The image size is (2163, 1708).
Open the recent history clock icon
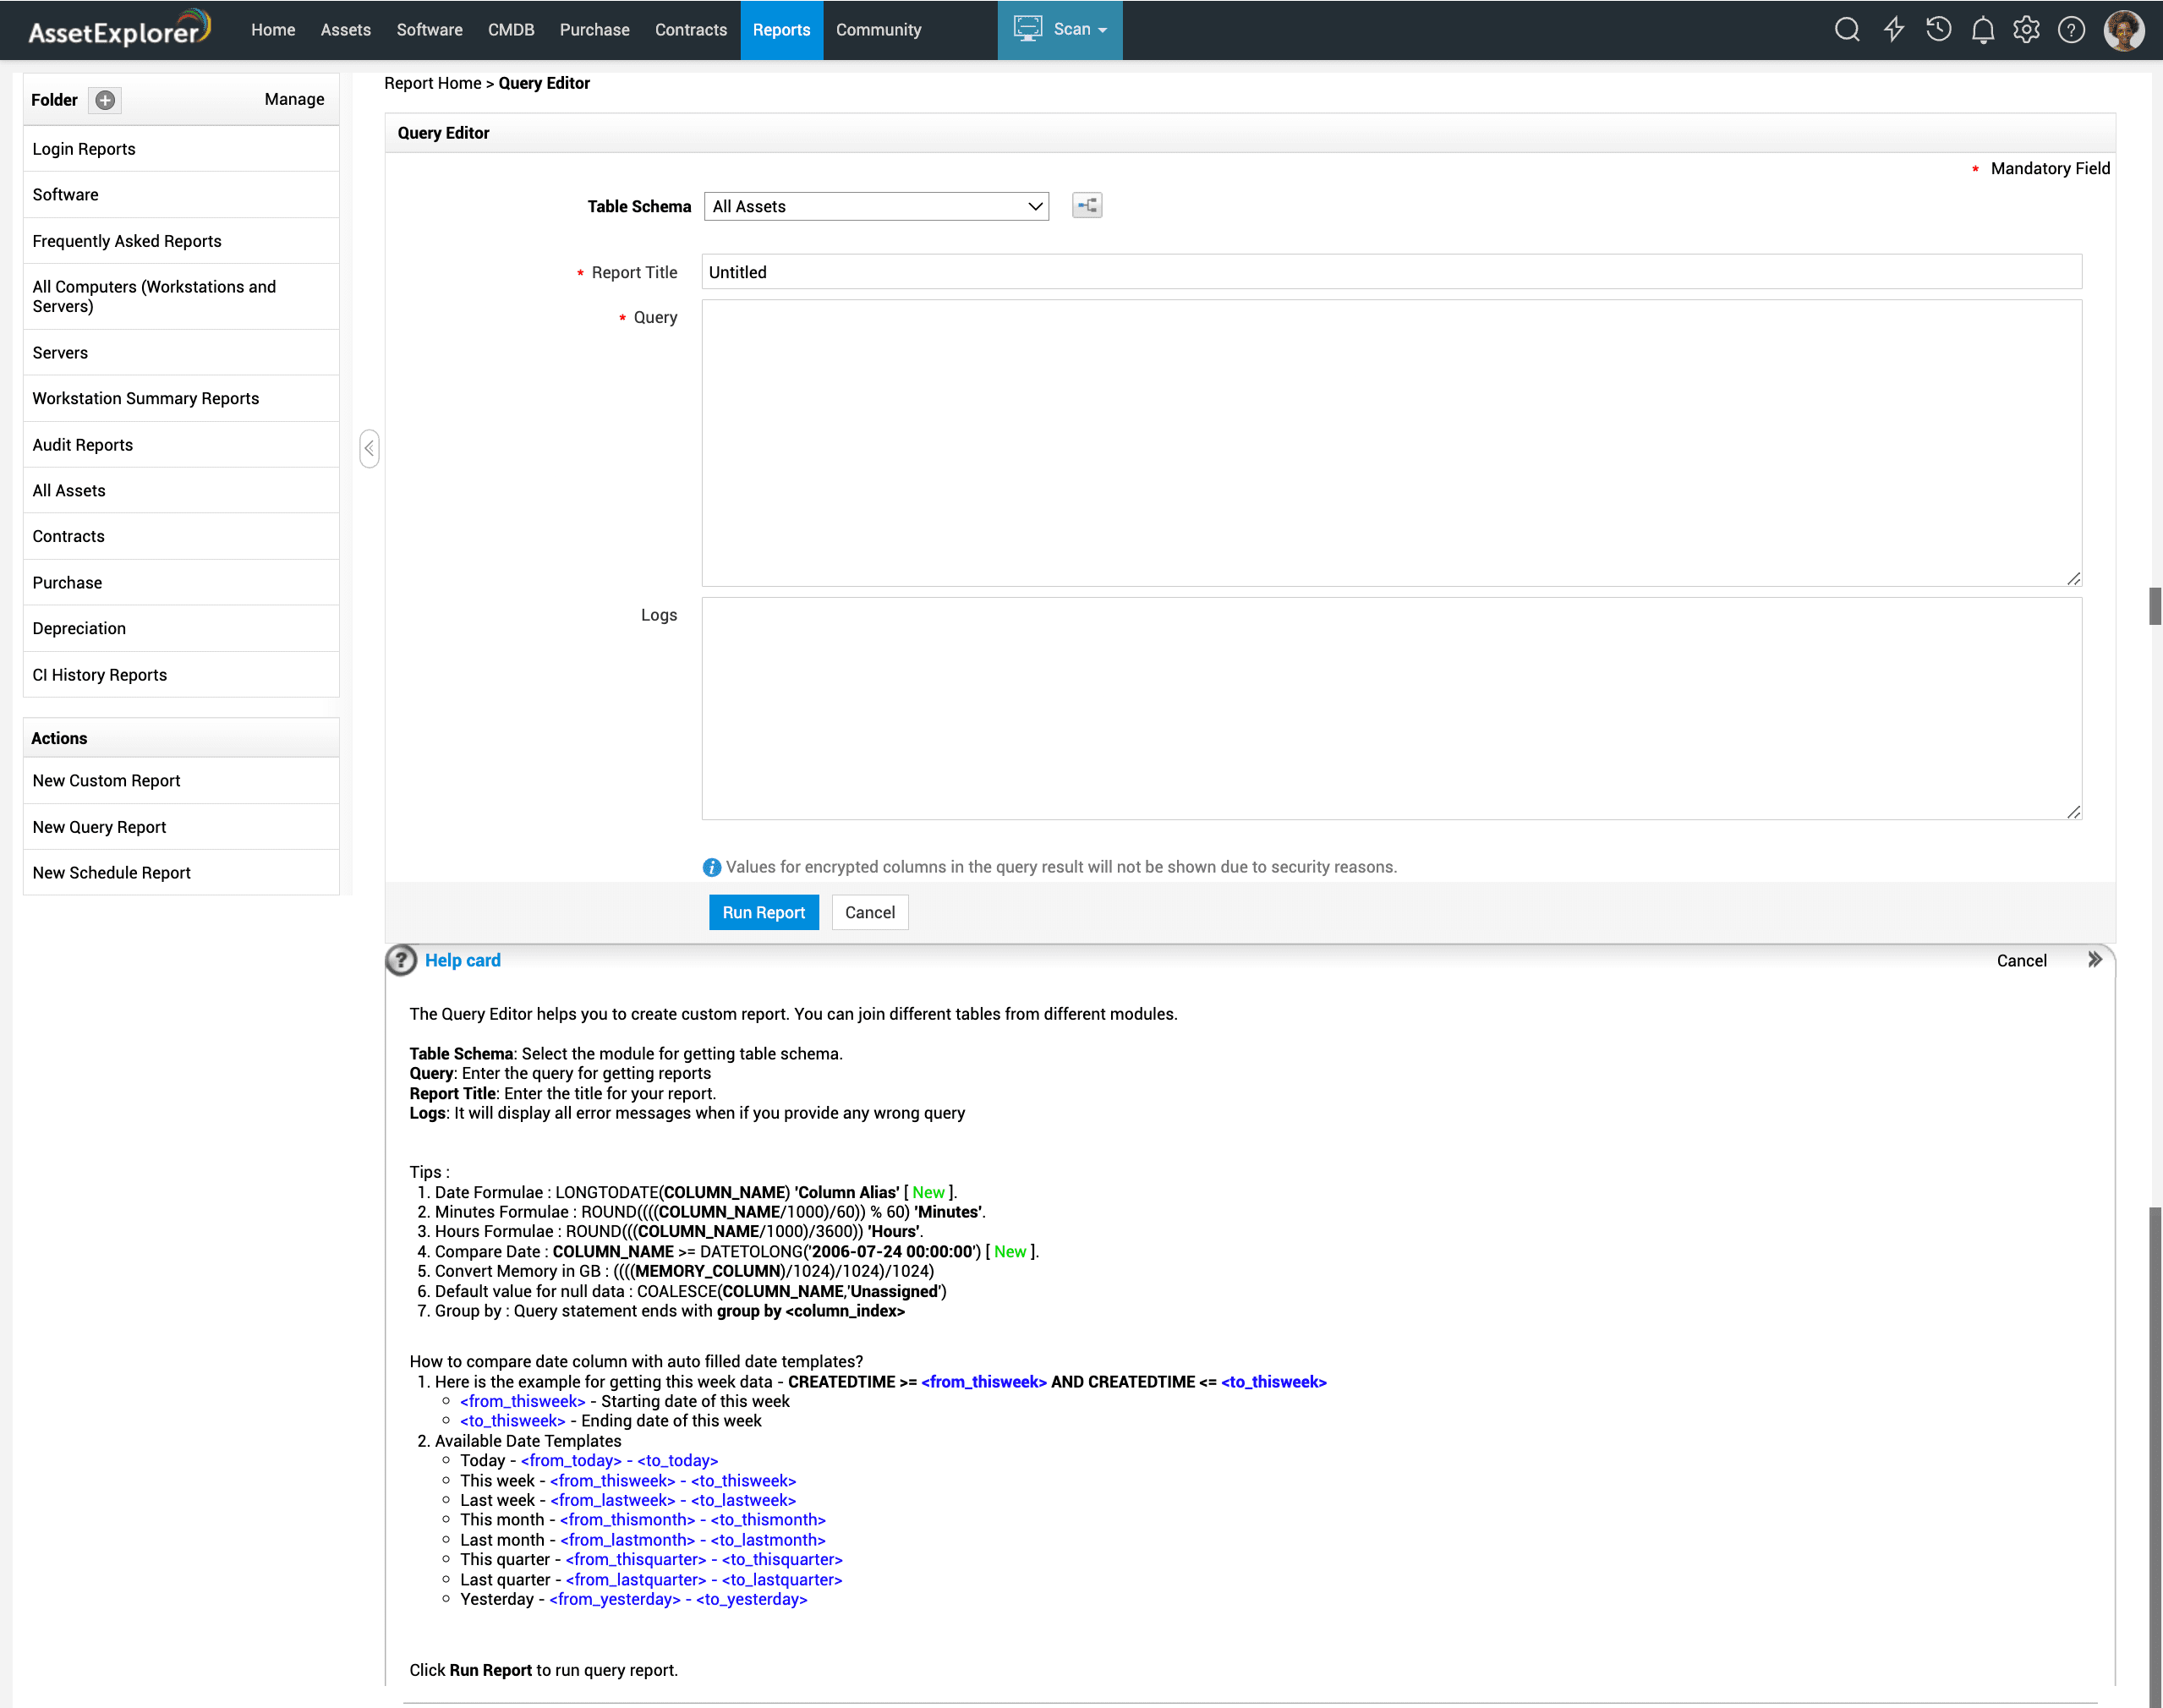pos(1938,30)
